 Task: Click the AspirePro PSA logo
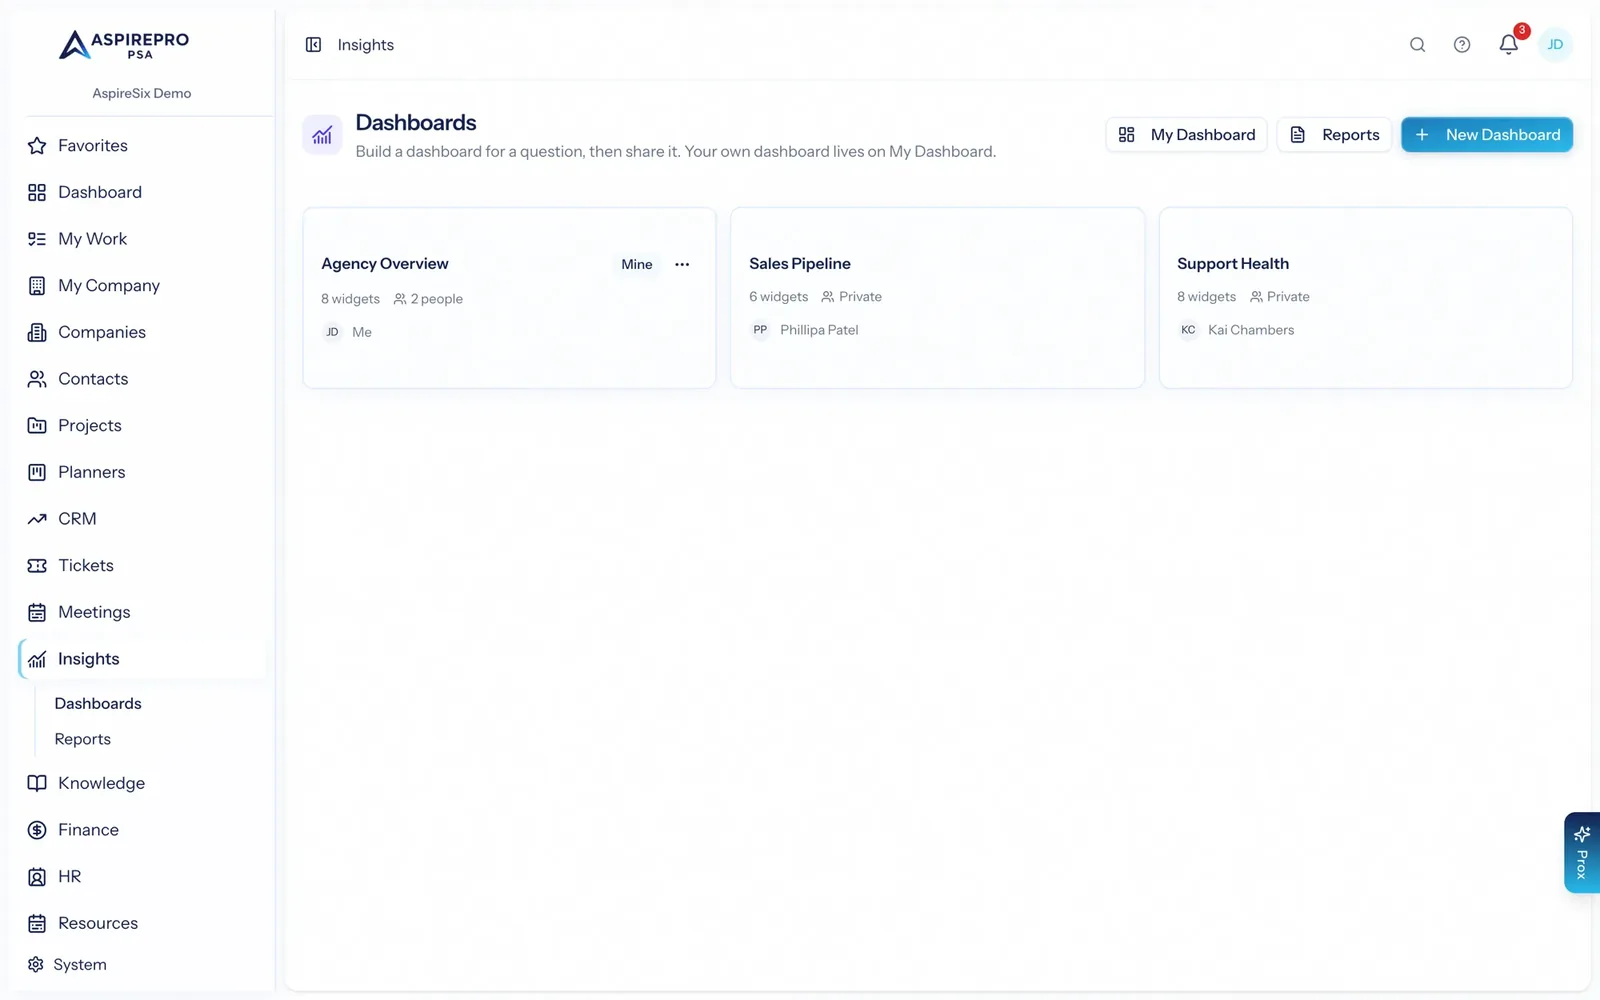click(124, 45)
